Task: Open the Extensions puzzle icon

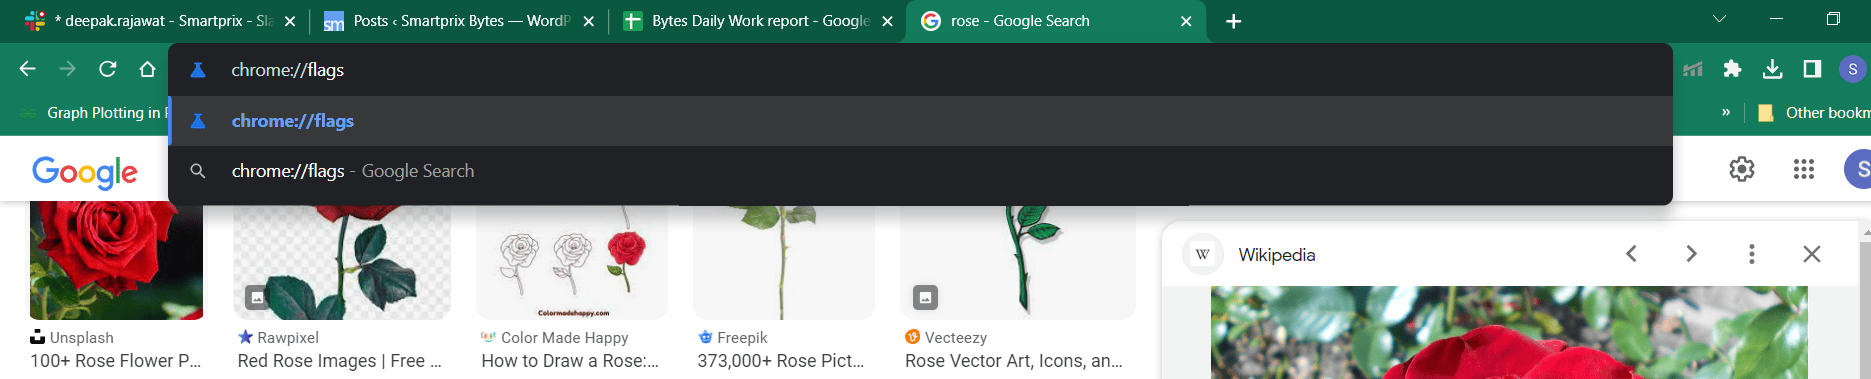Action: (1732, 69)
